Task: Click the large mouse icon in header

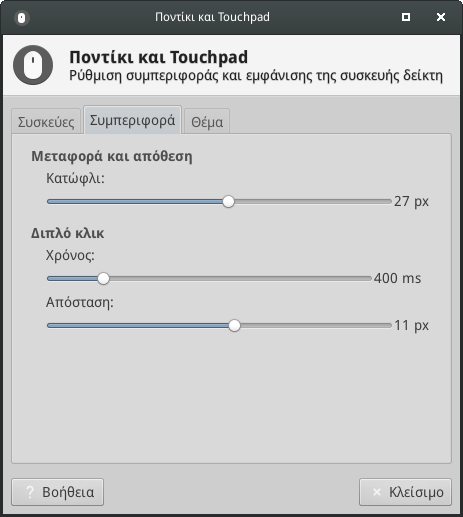Action: coord(33,65)
